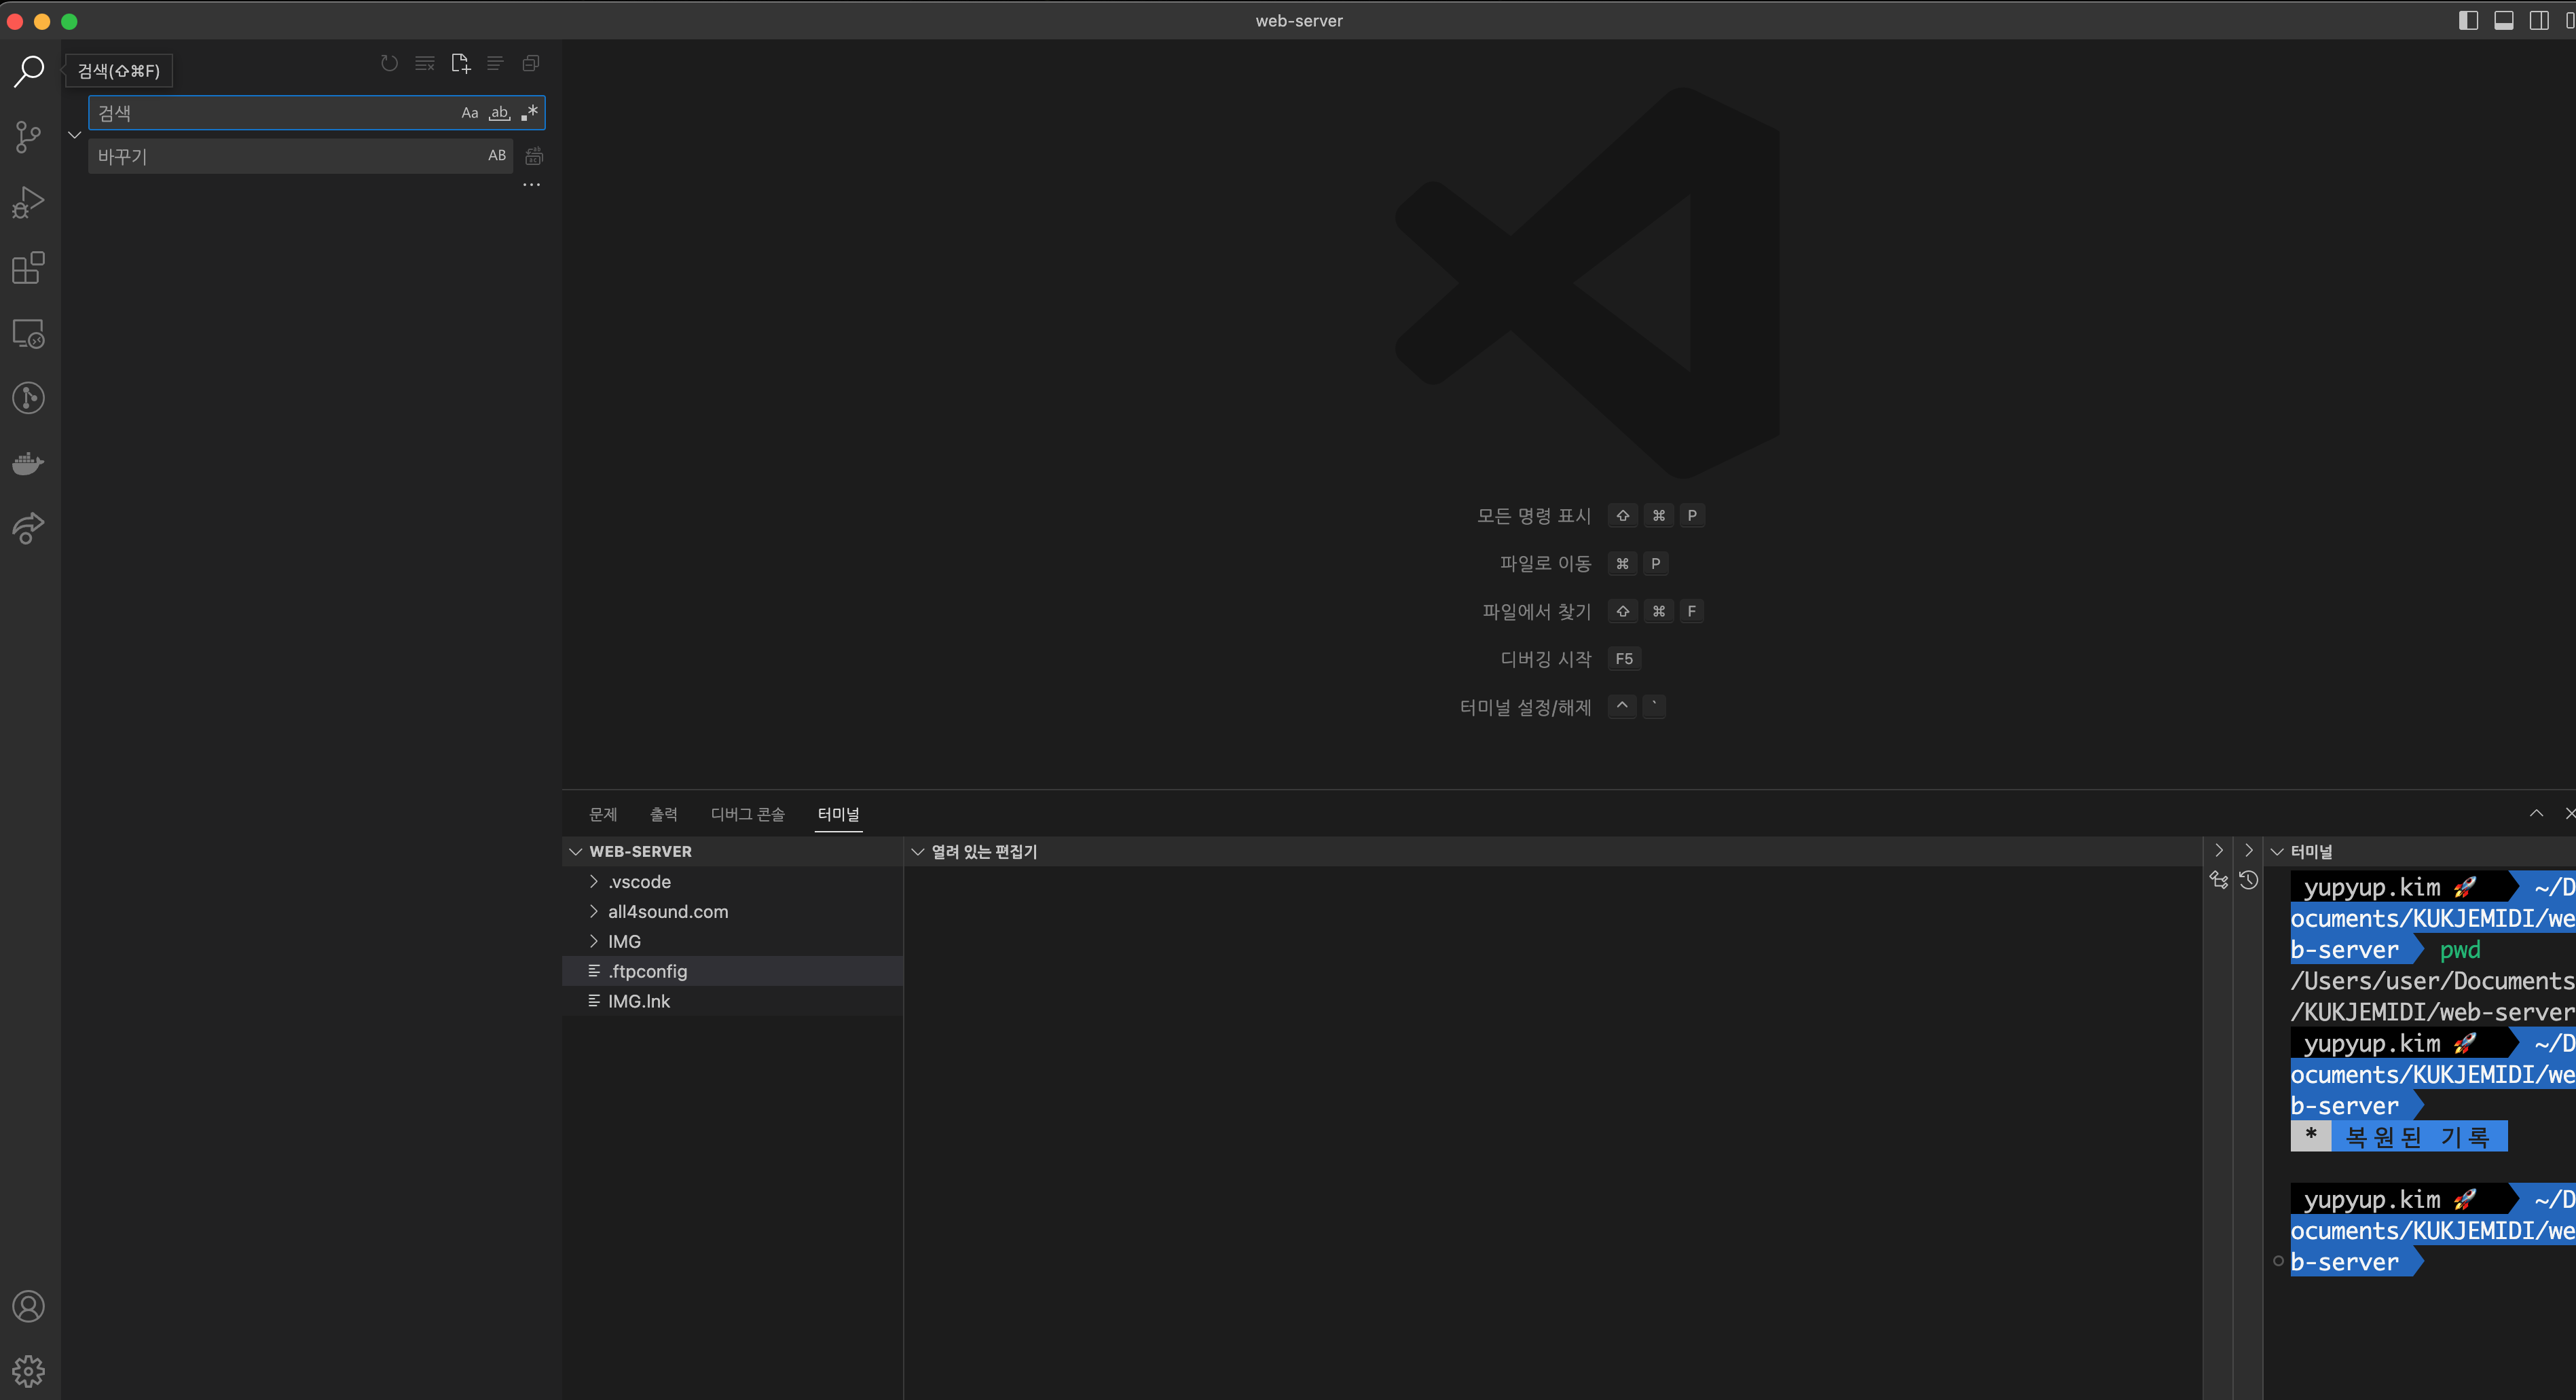The width and height of the screenshot is (2576, 1400).
Task: Toggle search details with the ellipsis button
Action: click(x=531, y=184)
